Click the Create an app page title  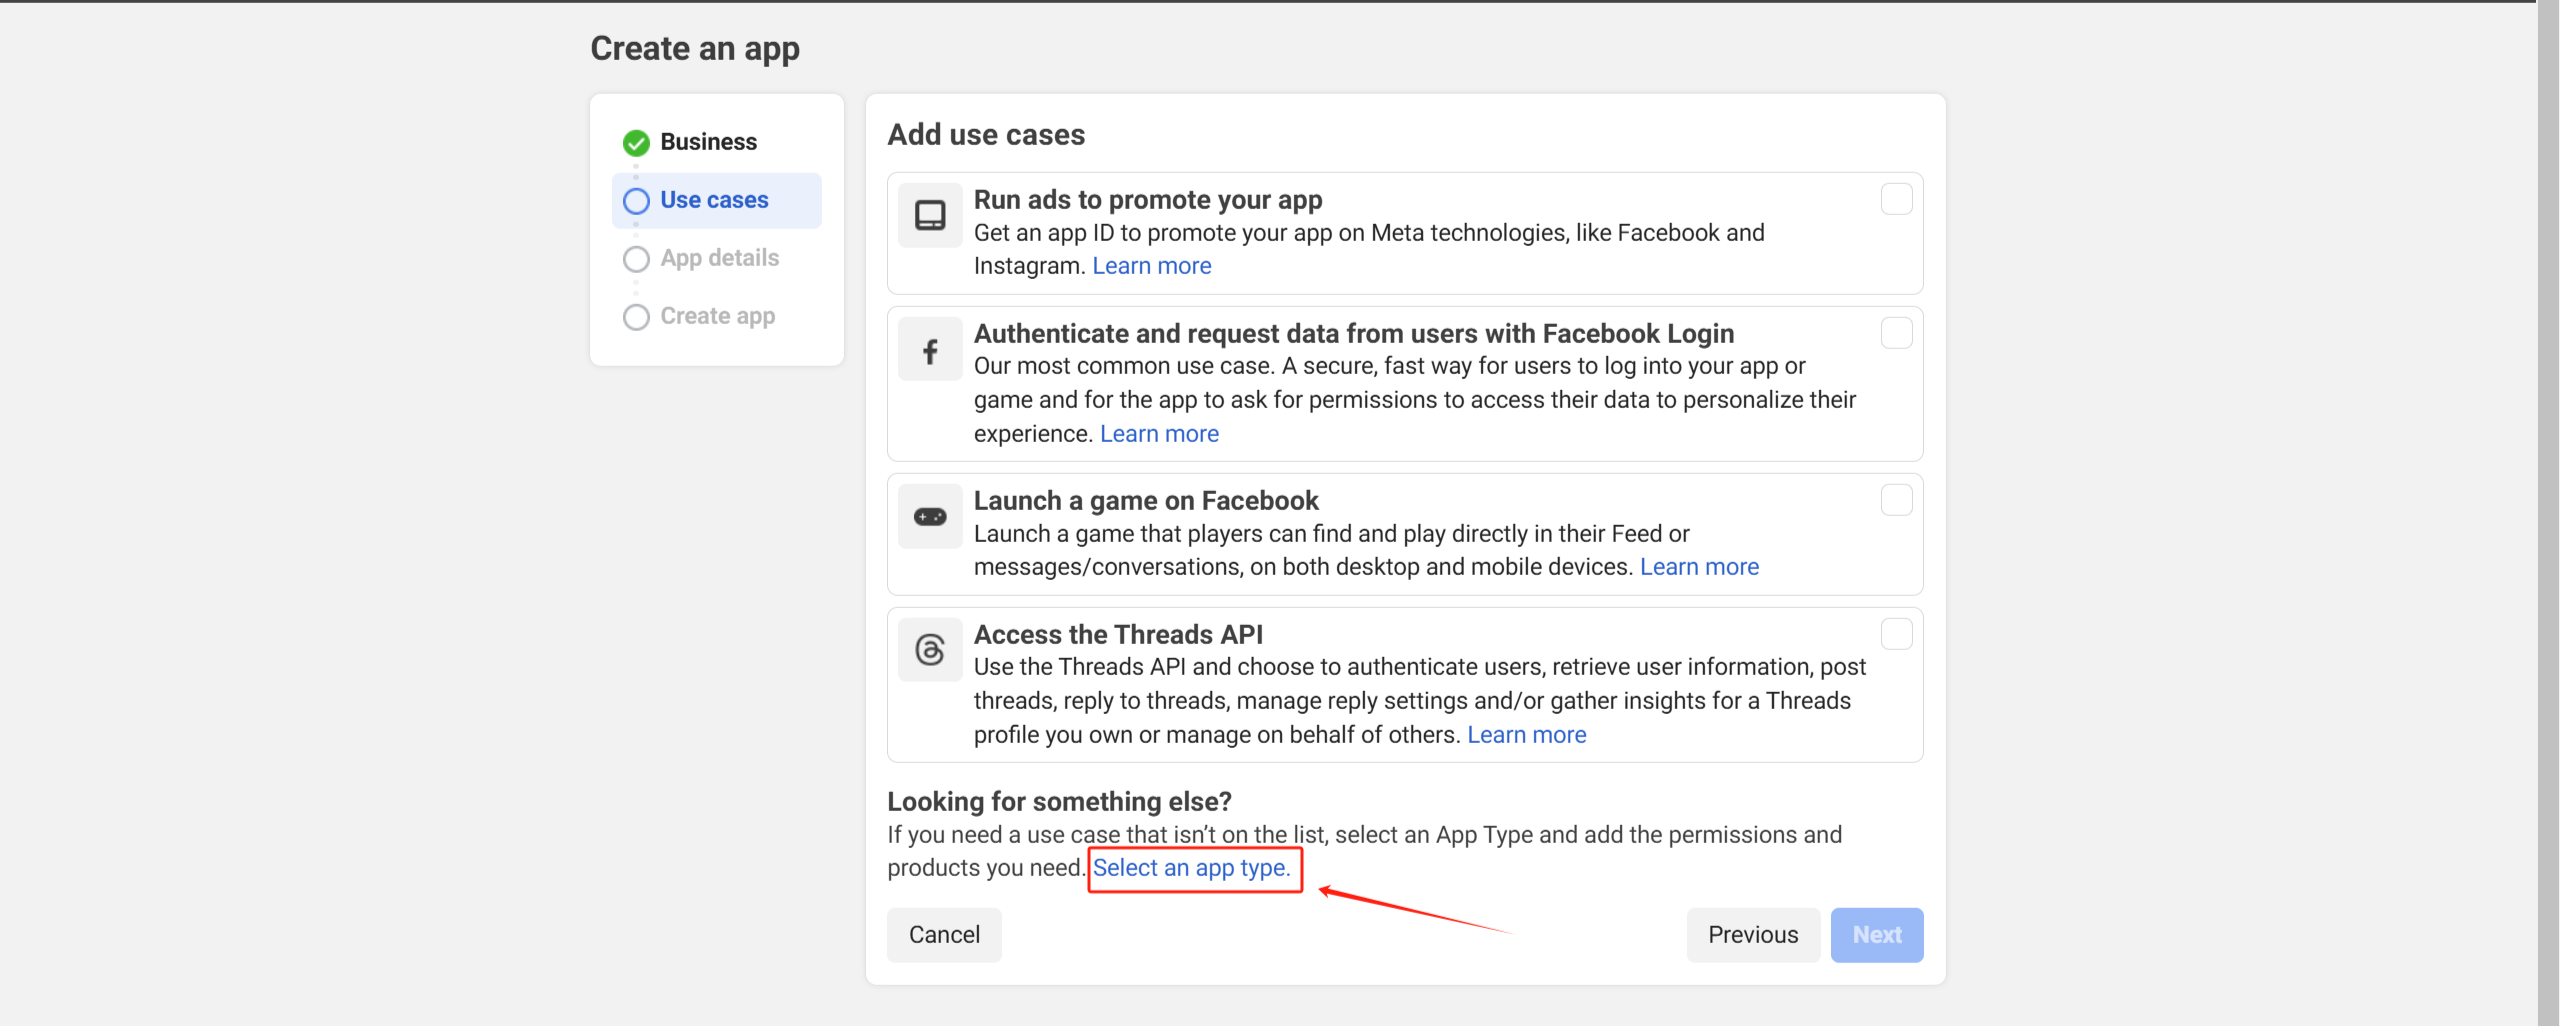[x=695, y=48]
